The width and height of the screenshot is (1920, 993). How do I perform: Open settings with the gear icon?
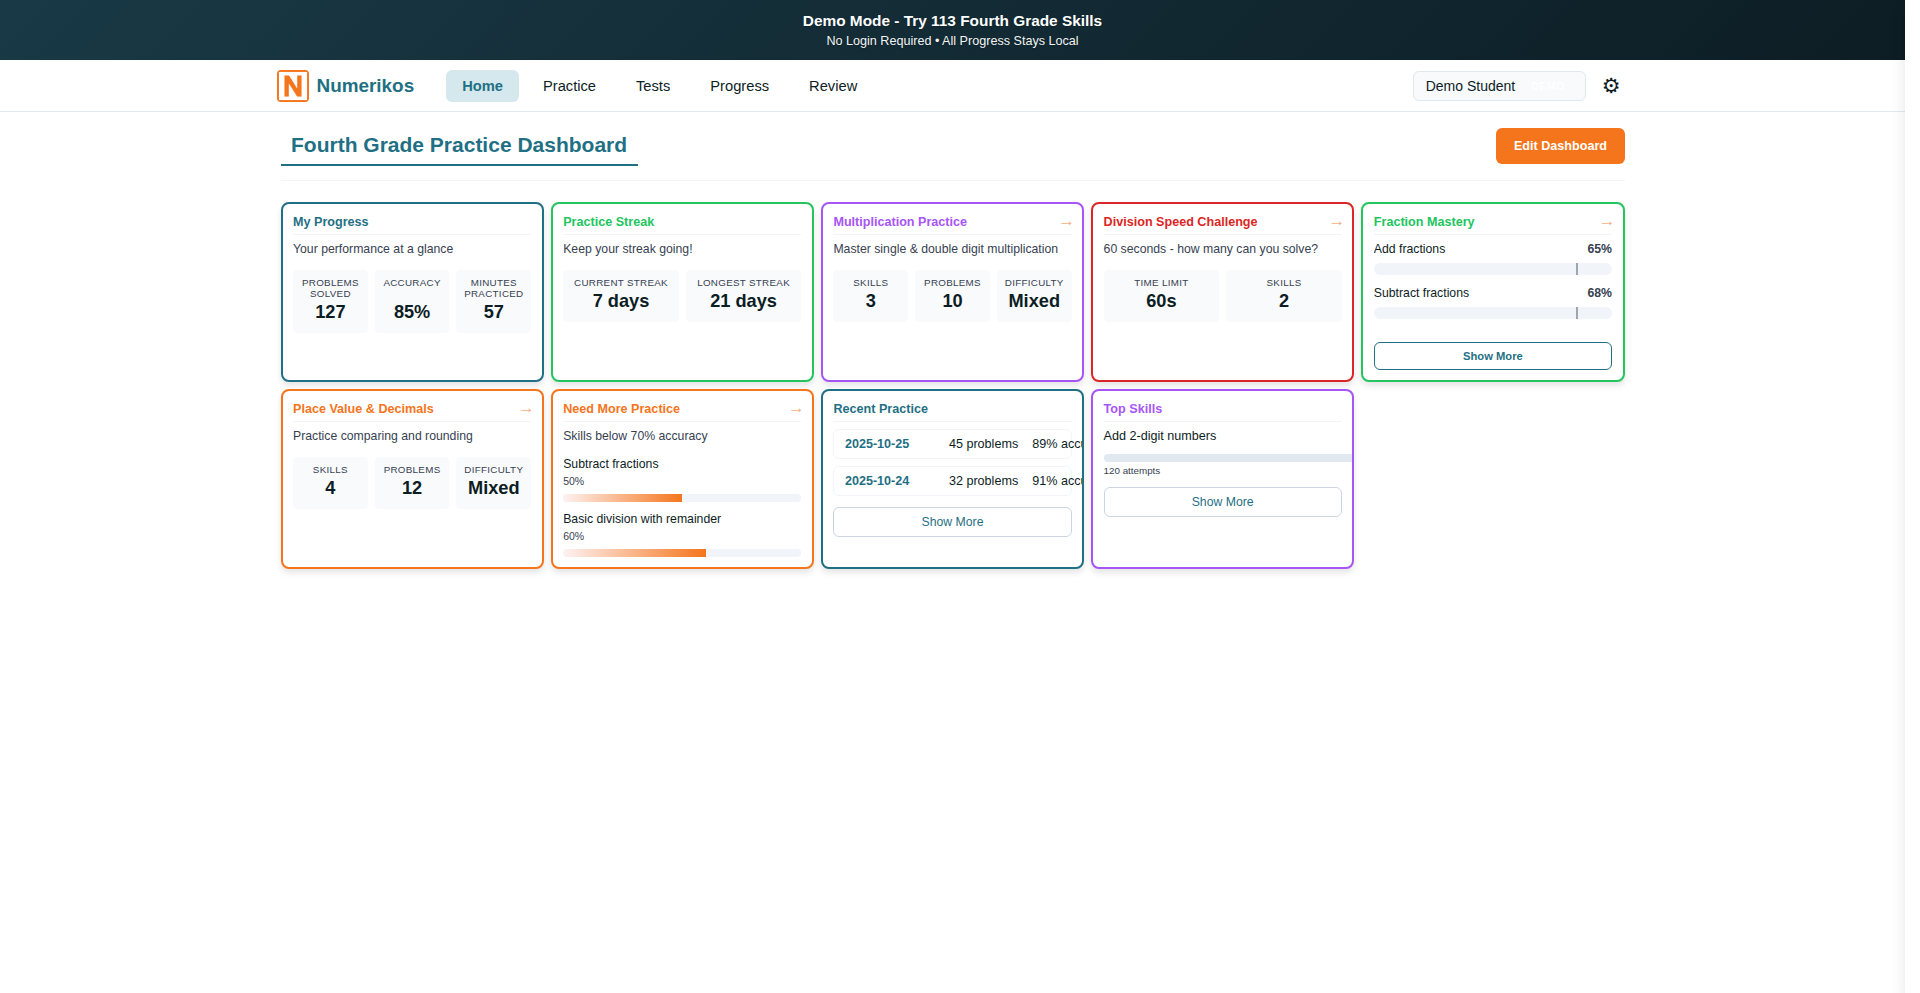(x=1610, y=86)
